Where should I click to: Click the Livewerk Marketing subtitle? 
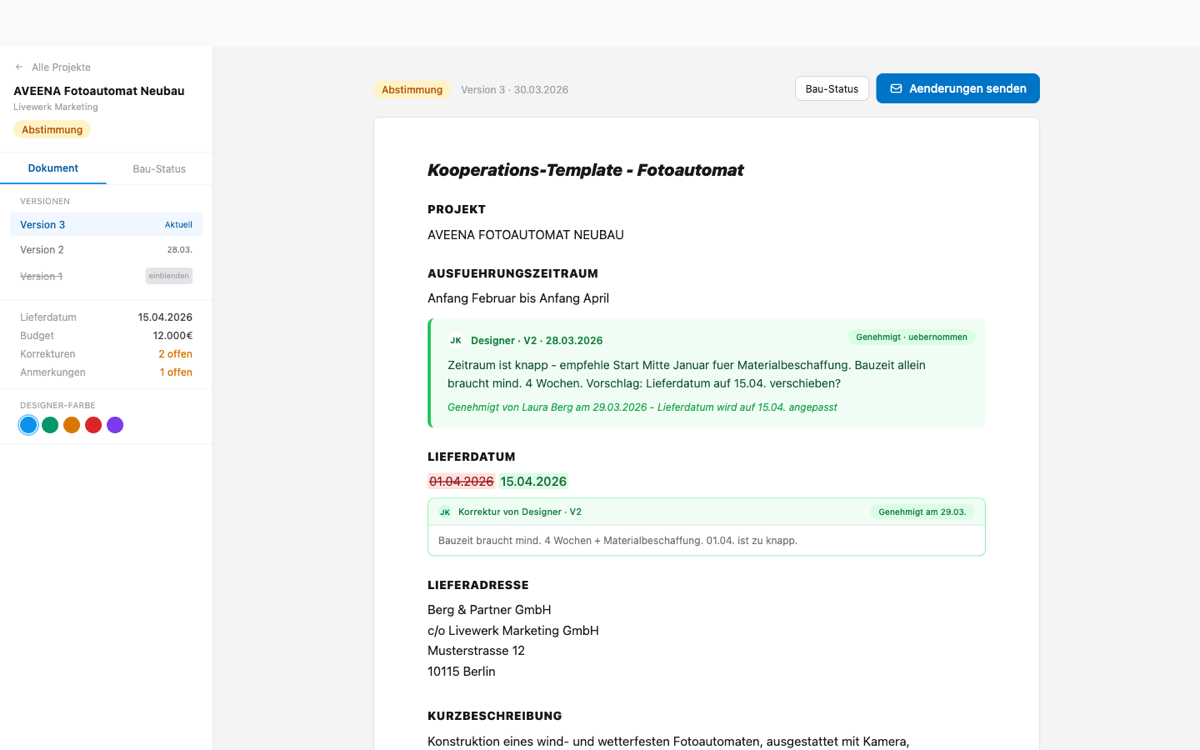(56, 107)
